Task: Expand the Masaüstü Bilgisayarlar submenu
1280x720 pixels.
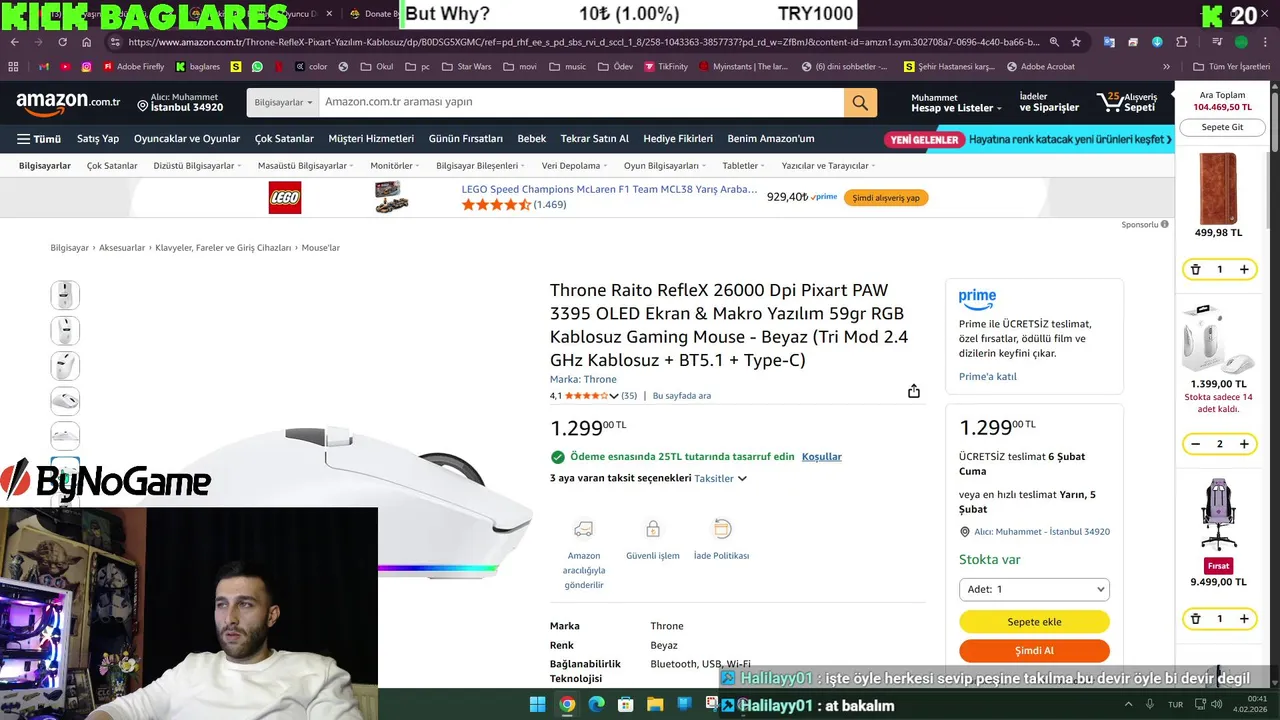Action: pyautogui.click(x=306, y=166)
